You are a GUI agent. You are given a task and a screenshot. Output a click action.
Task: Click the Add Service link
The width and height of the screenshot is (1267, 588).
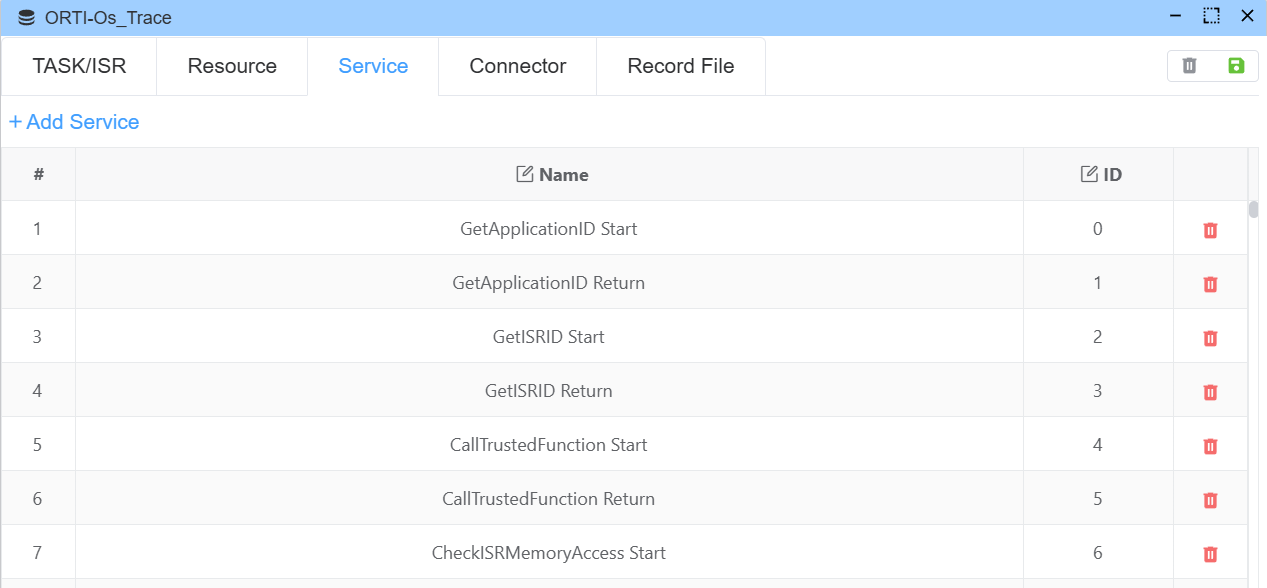(x=74, y=122)
